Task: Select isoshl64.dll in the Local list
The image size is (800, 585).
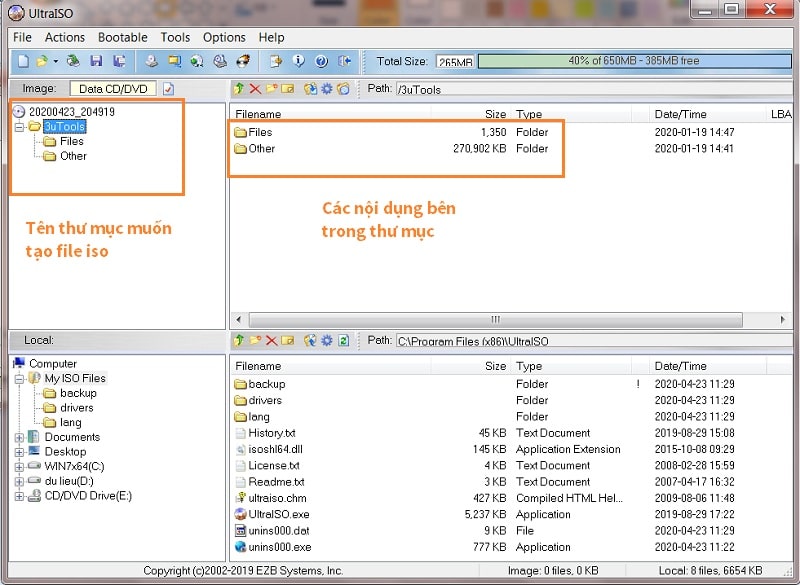Action: (275, 449)
